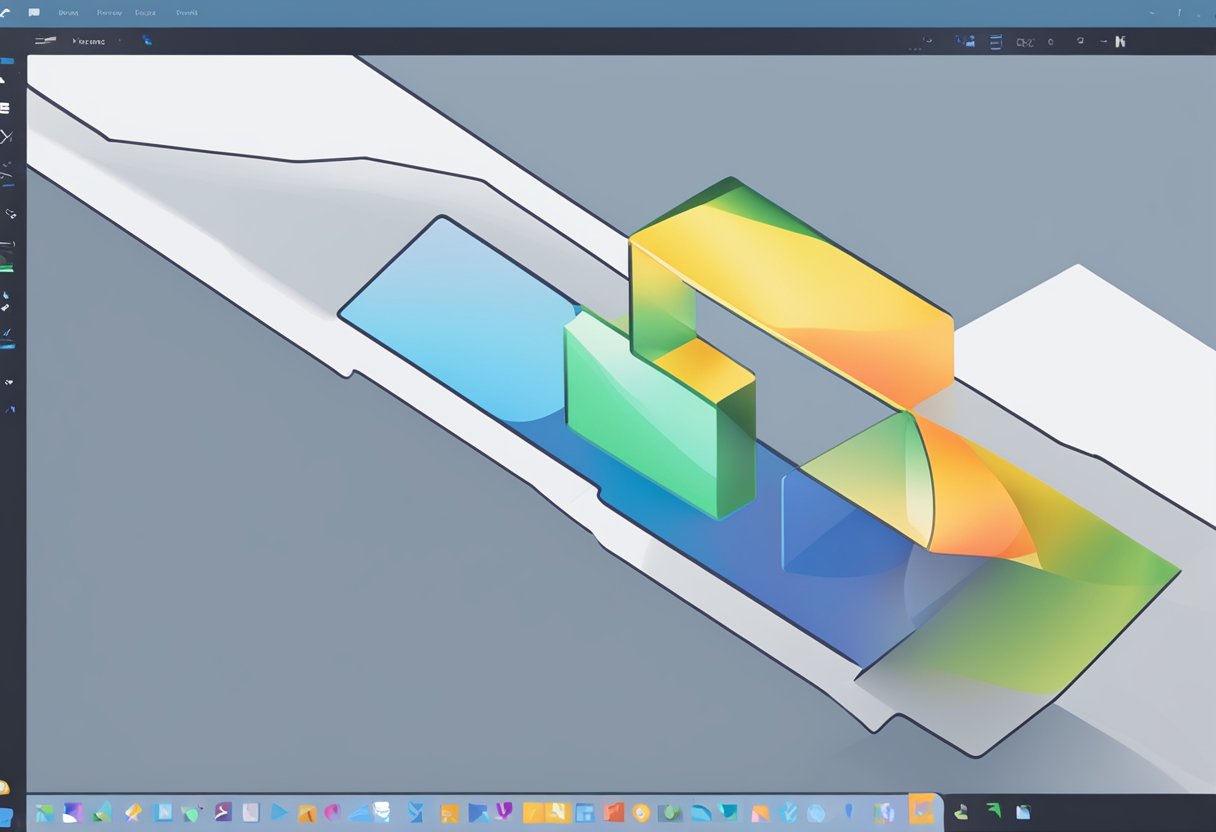Select the crossed-lines tool in the left sidebar

click(7, 137)
